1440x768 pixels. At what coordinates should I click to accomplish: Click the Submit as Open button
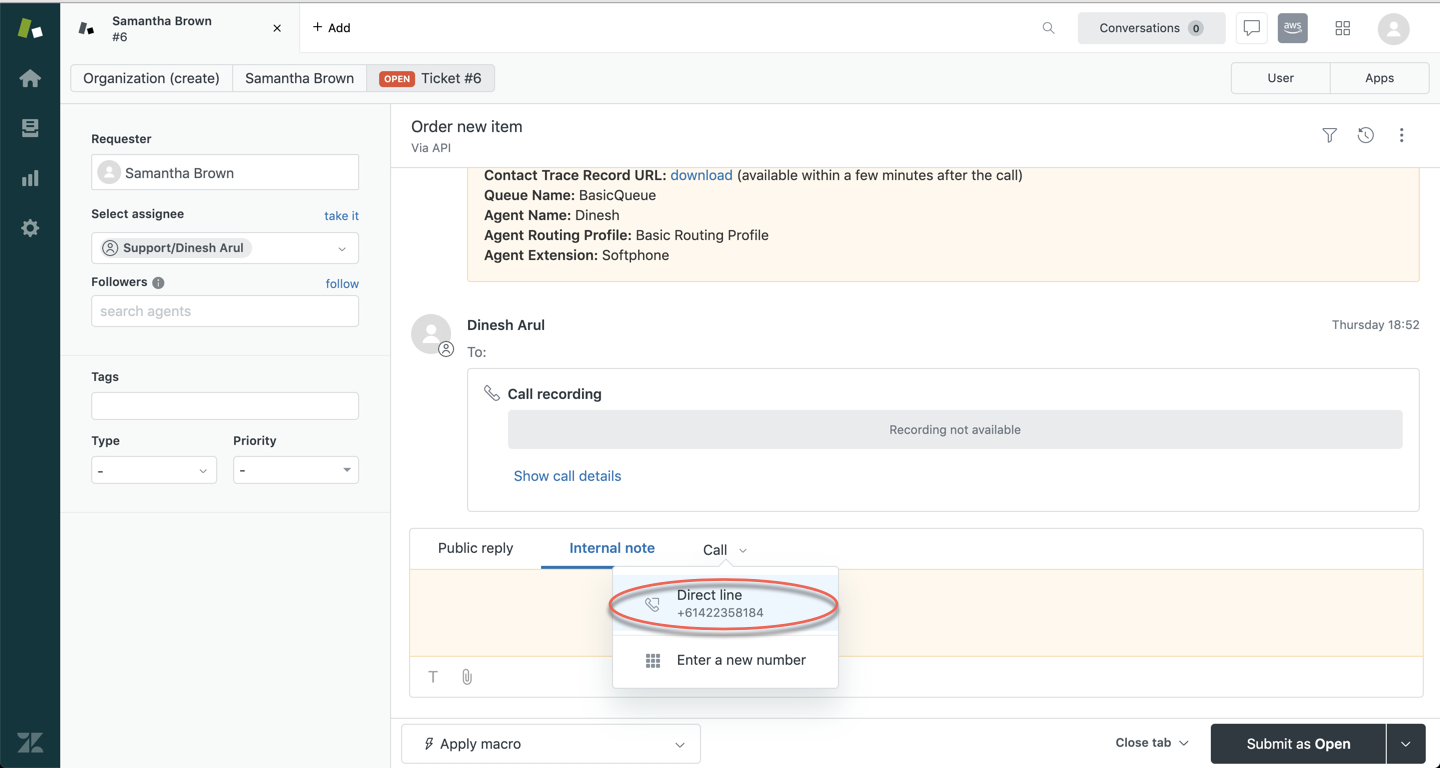pos(1297,744)
